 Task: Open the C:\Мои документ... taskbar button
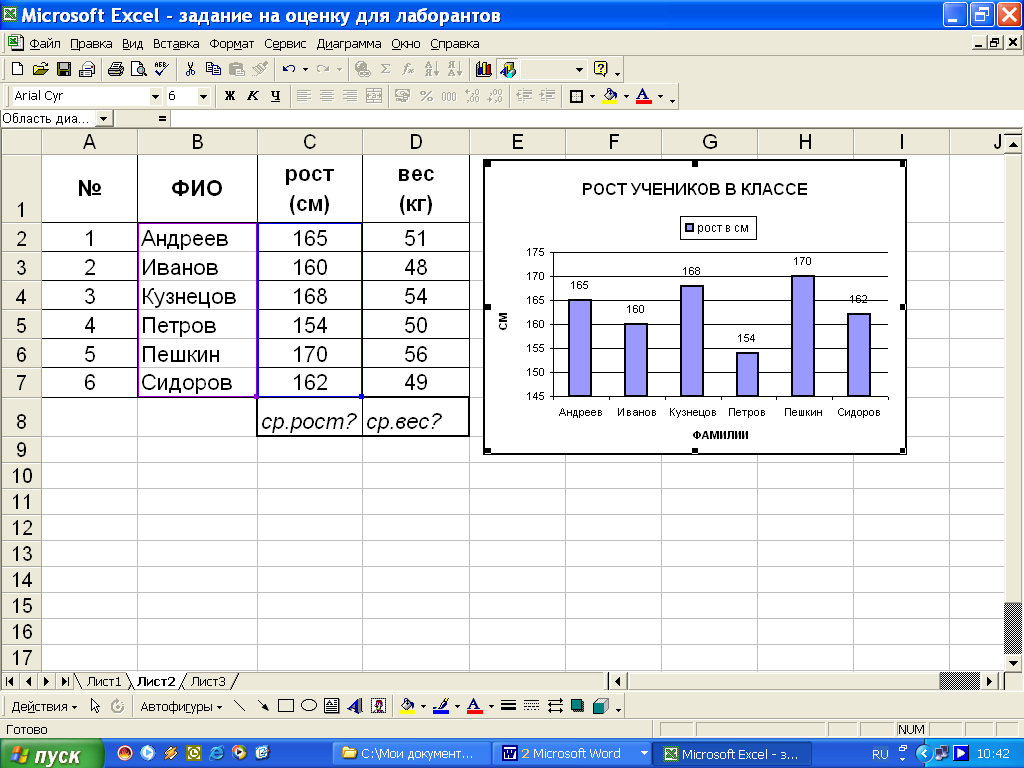(412, 754)
